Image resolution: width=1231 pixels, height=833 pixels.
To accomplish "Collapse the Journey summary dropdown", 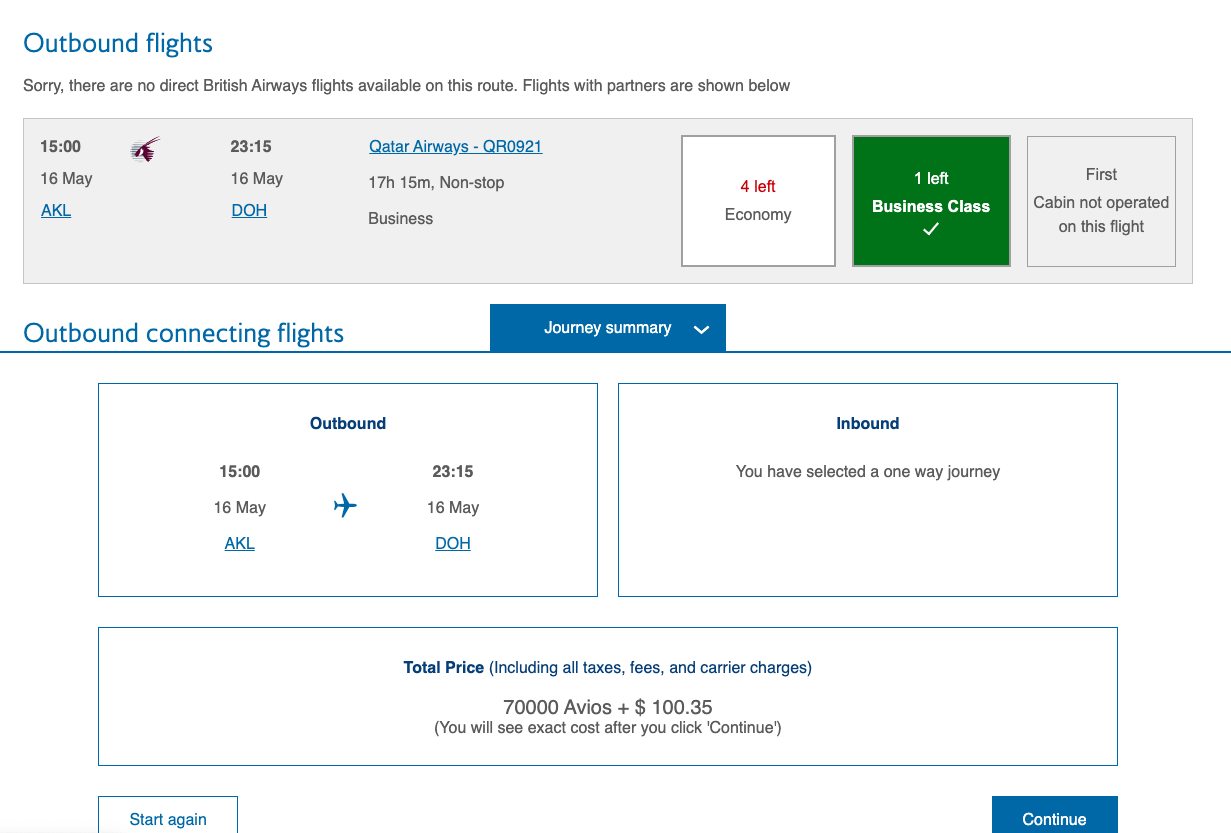I will point(608,328).
